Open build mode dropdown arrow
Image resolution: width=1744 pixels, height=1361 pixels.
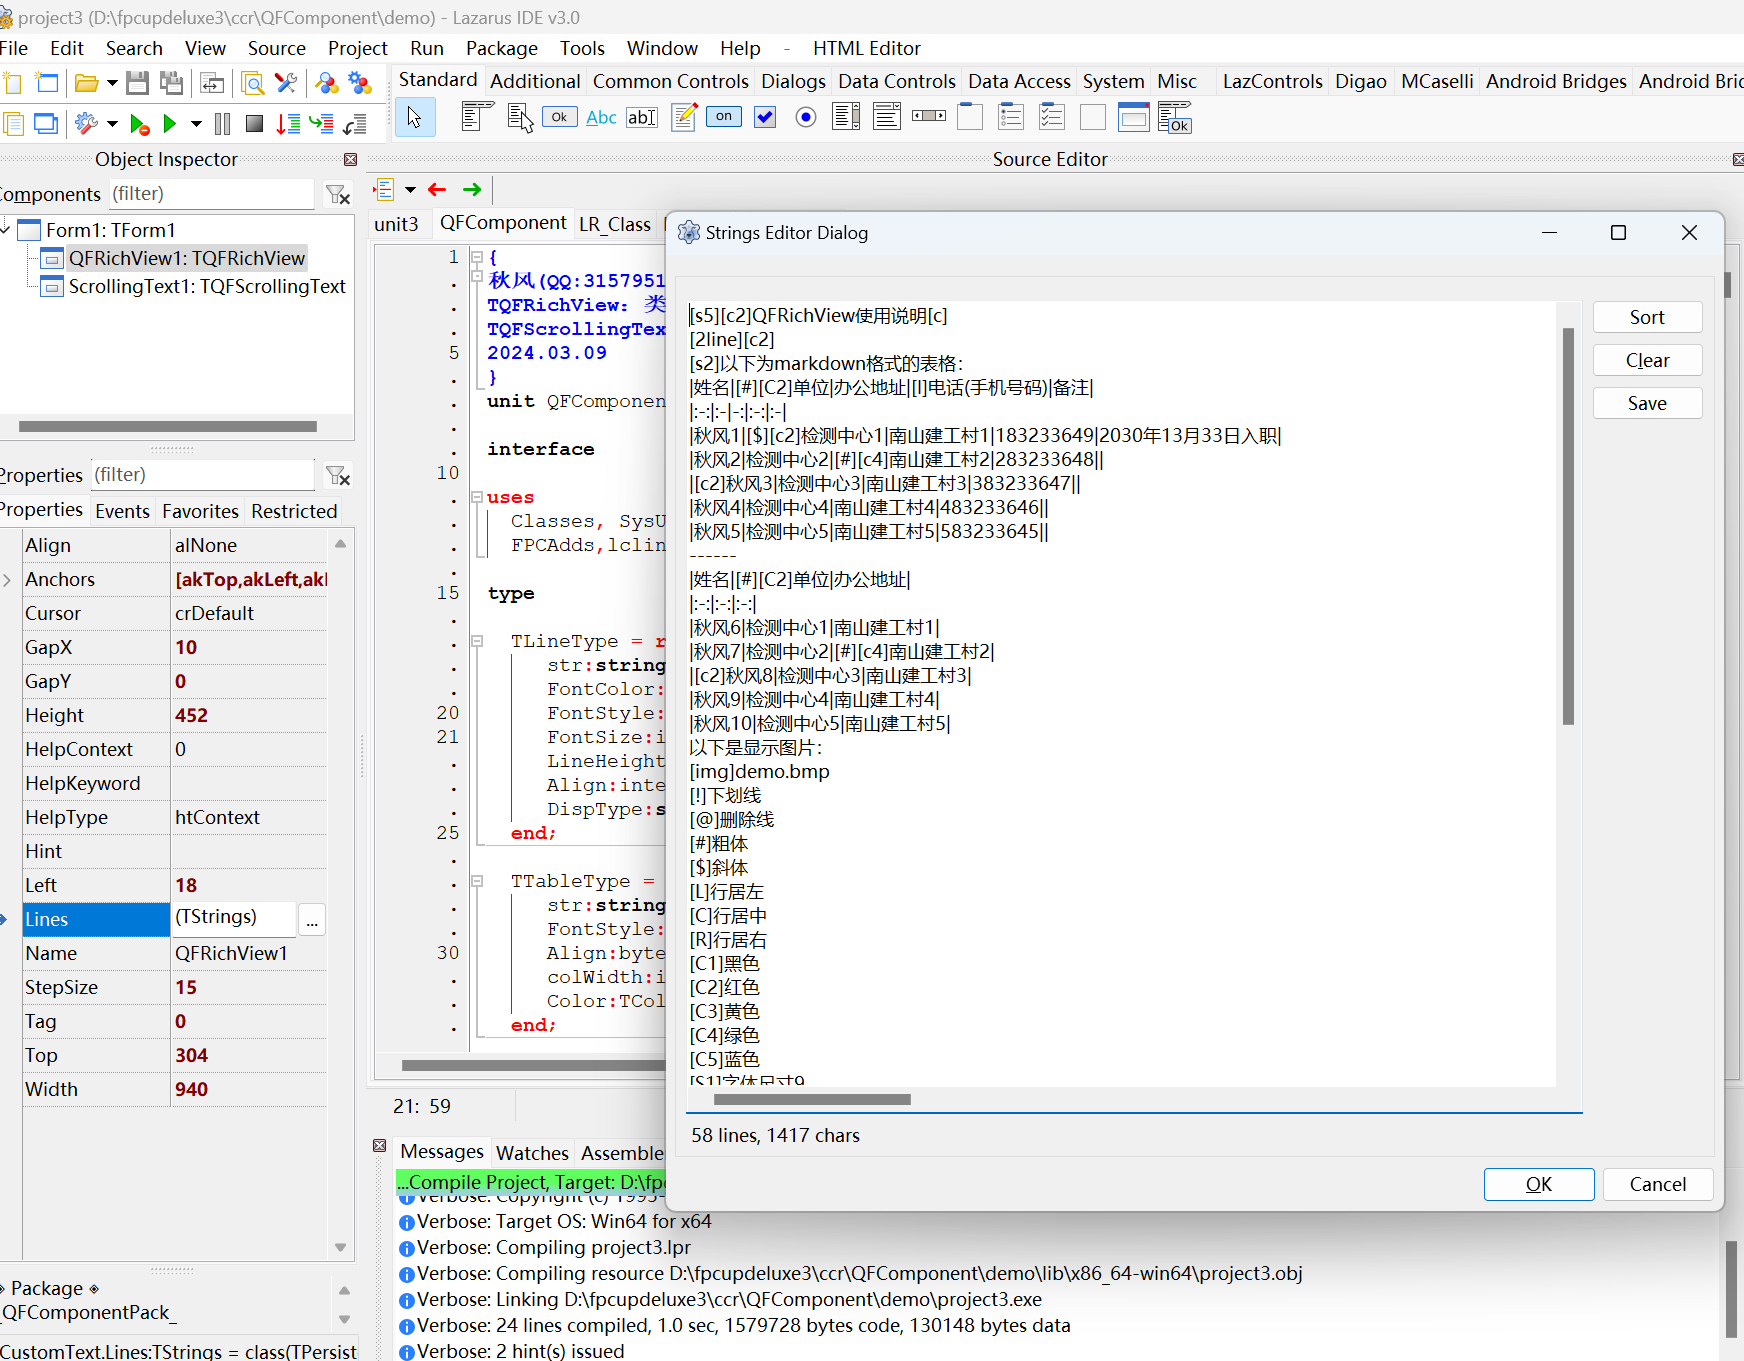pos(112,124)
